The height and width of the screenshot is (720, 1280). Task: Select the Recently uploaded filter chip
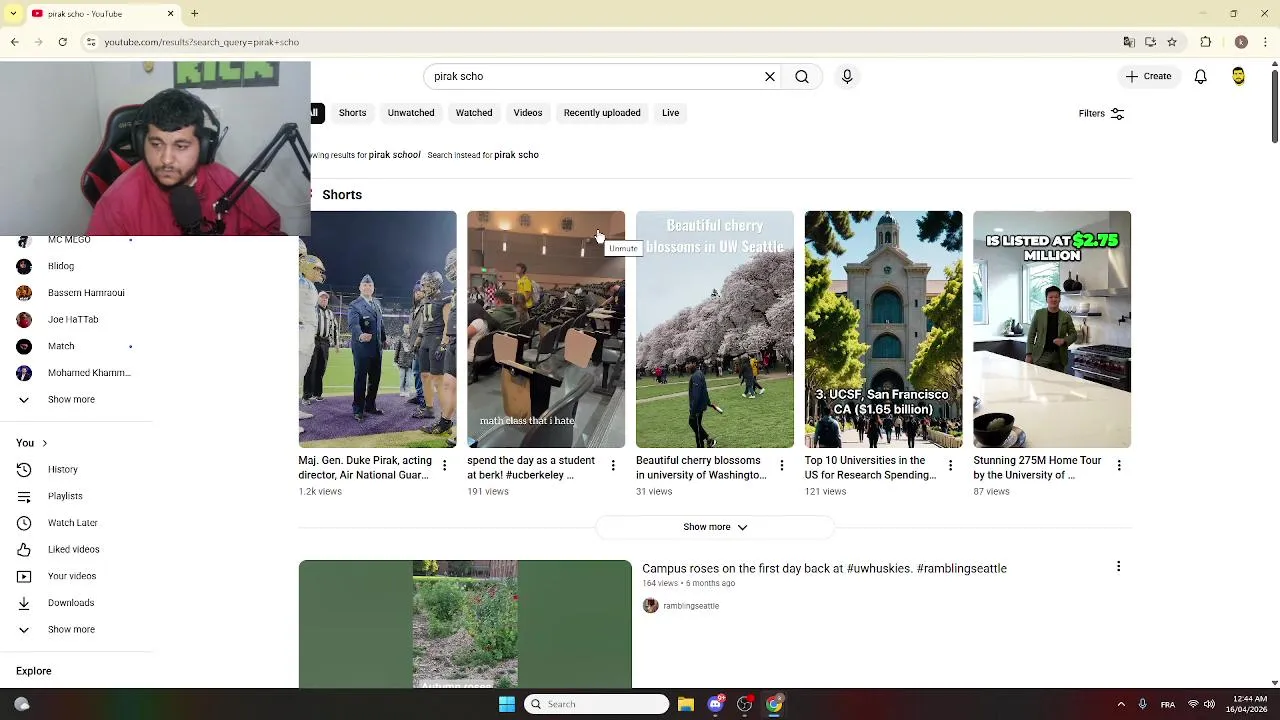point(602,113)
